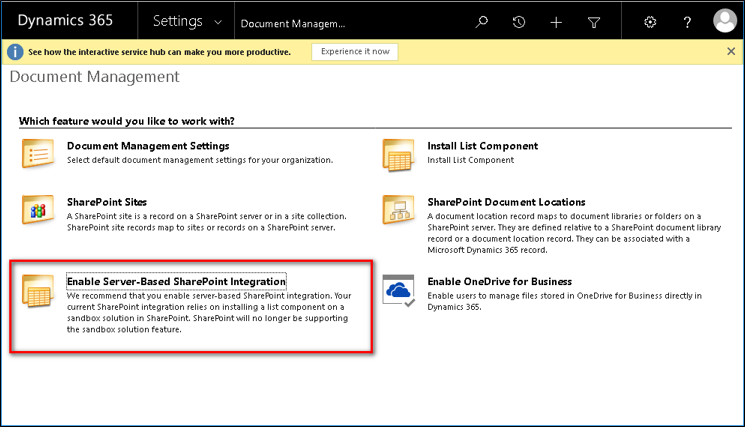This screenshot has width=745, height=427.
Task: Open Enable Server-Based SharePoint Integration link
Action: [x=176, y=281]
